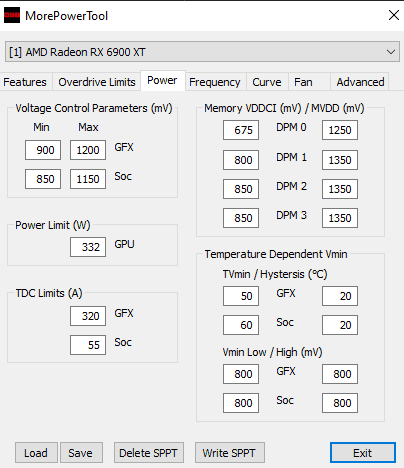Image resolution: width=404 pixels, height=468 pixels.
Task: Expand the AMD Radeon RX 6900 XT dropdown
Action: click(x=202, y=52)
